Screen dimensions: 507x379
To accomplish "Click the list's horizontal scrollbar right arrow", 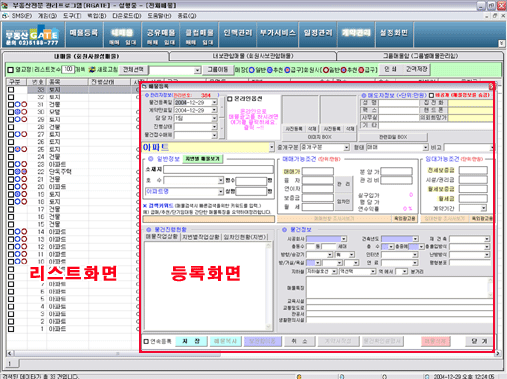I will [x=498, y=353].
